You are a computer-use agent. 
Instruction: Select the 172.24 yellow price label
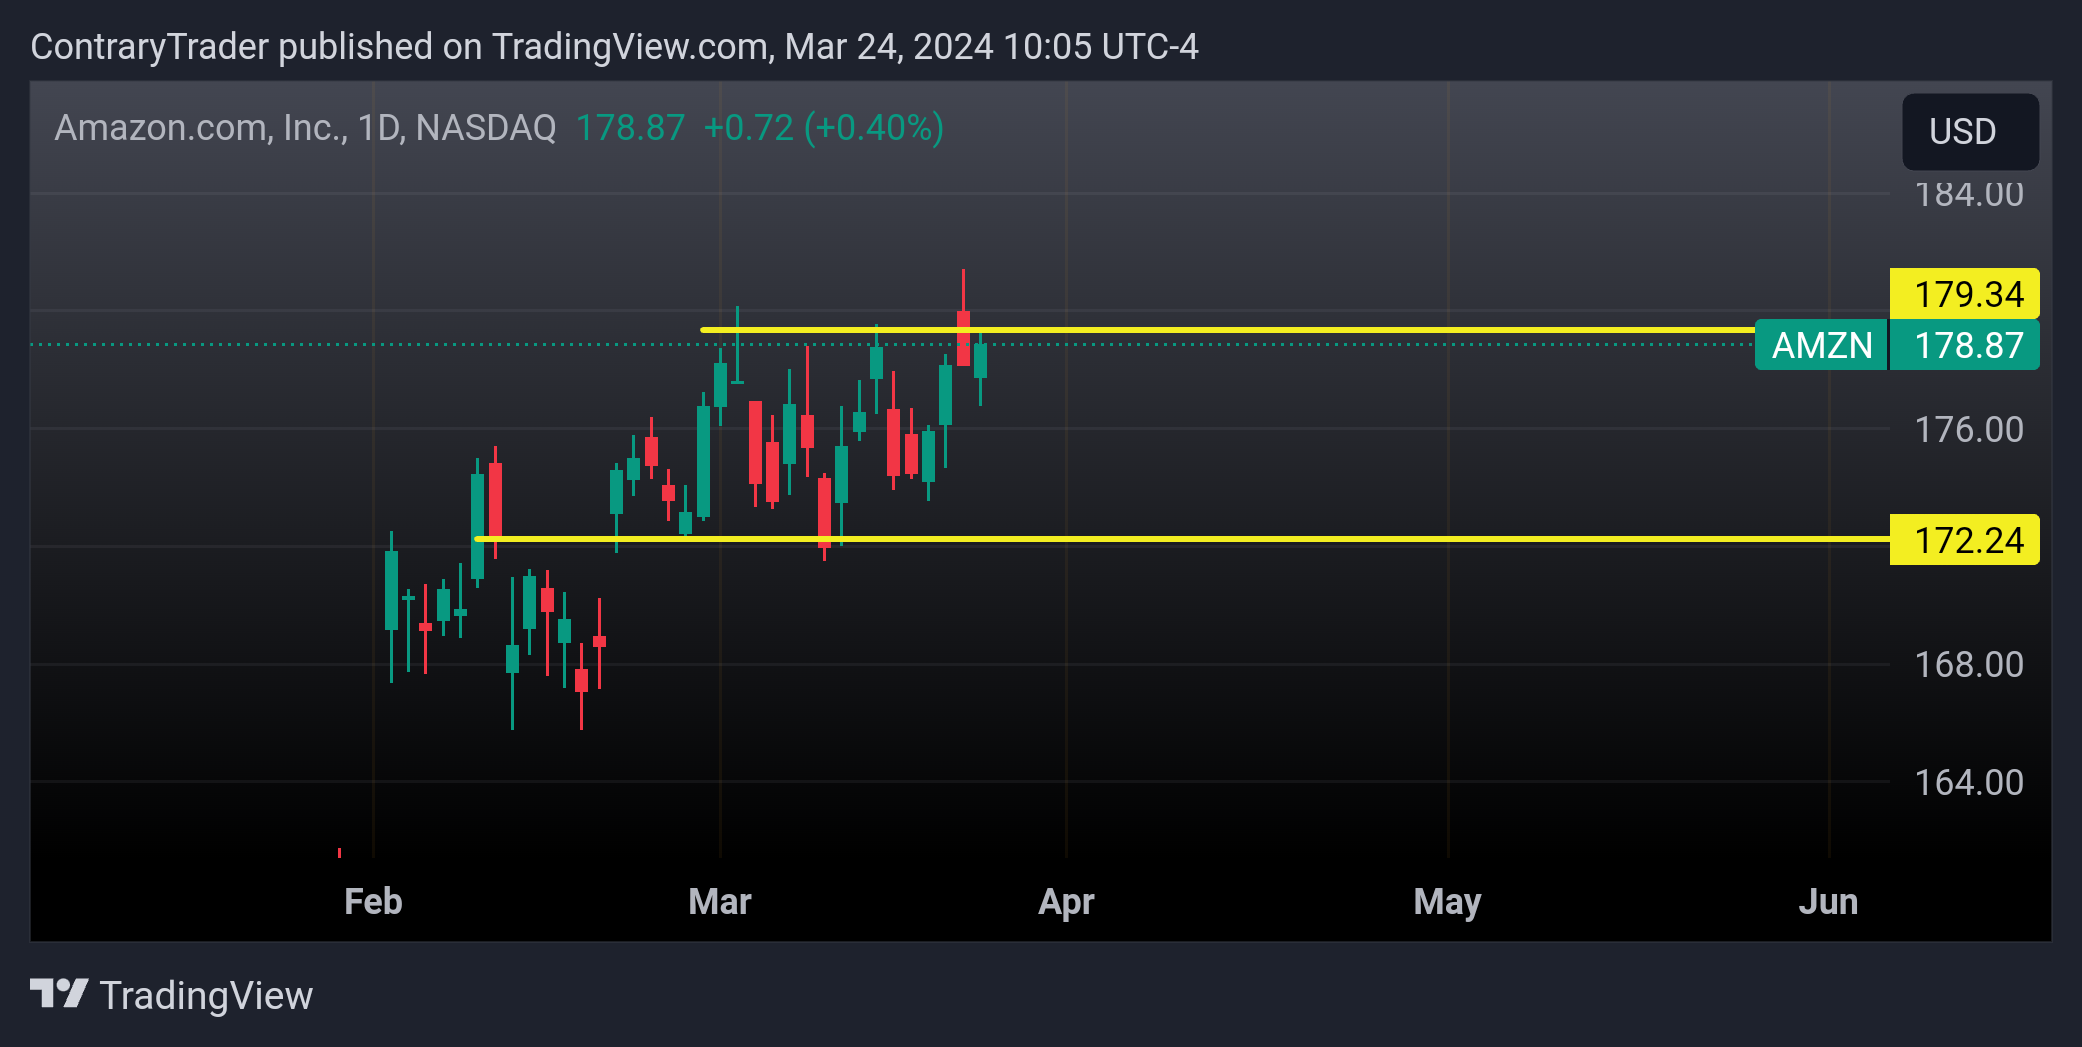pyautogui.click(x=1964, y=540)
